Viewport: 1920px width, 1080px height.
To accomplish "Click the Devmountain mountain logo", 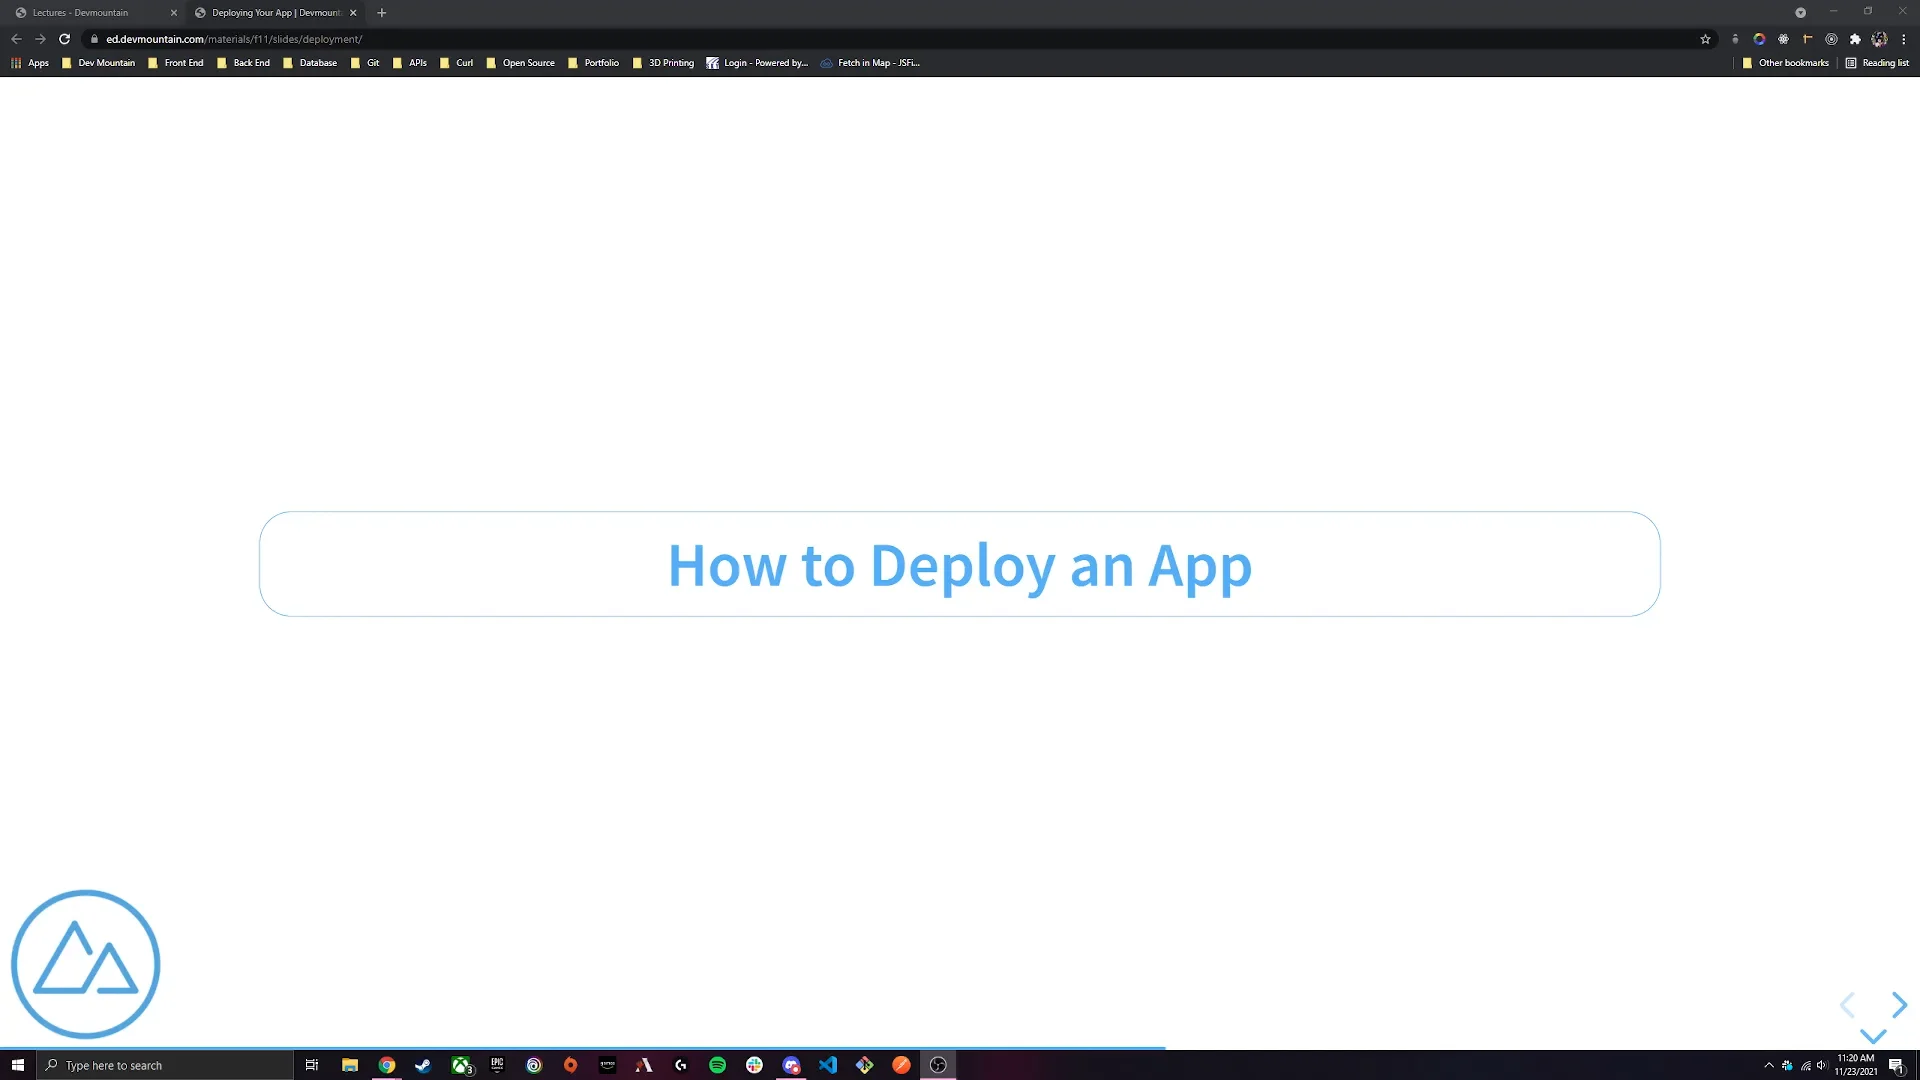I will (x=86, y=964).
